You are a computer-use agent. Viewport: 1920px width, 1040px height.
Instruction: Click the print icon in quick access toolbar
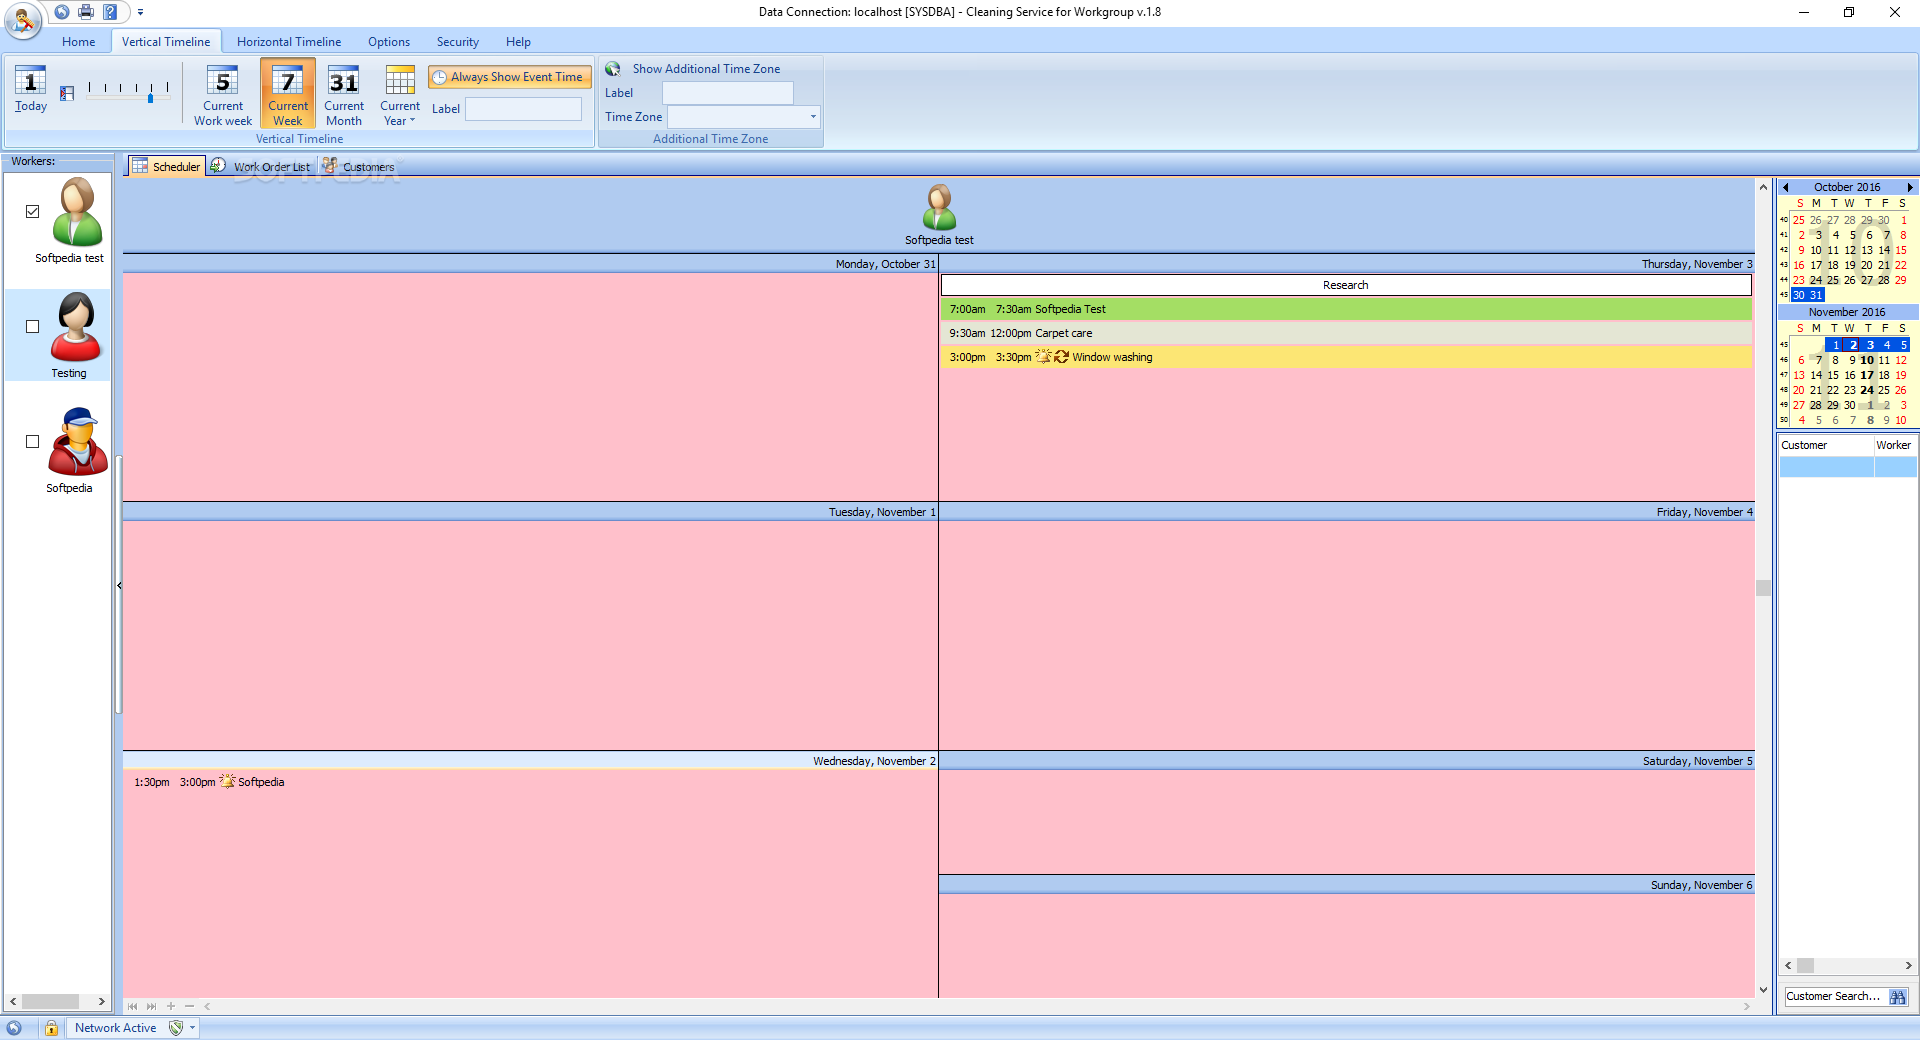click(x=86, y=12)
